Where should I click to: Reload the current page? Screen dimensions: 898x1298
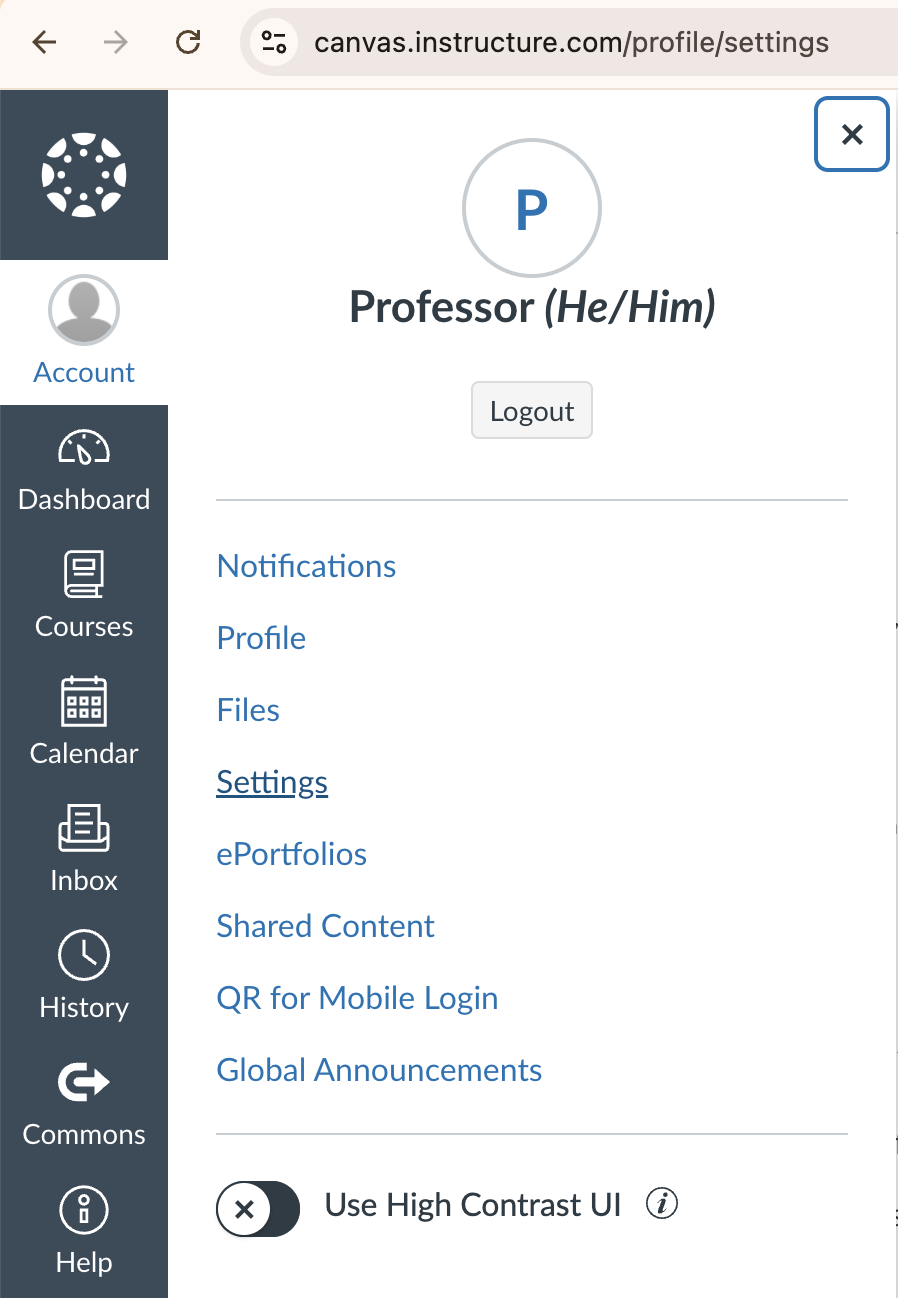(x=187, y=43)
